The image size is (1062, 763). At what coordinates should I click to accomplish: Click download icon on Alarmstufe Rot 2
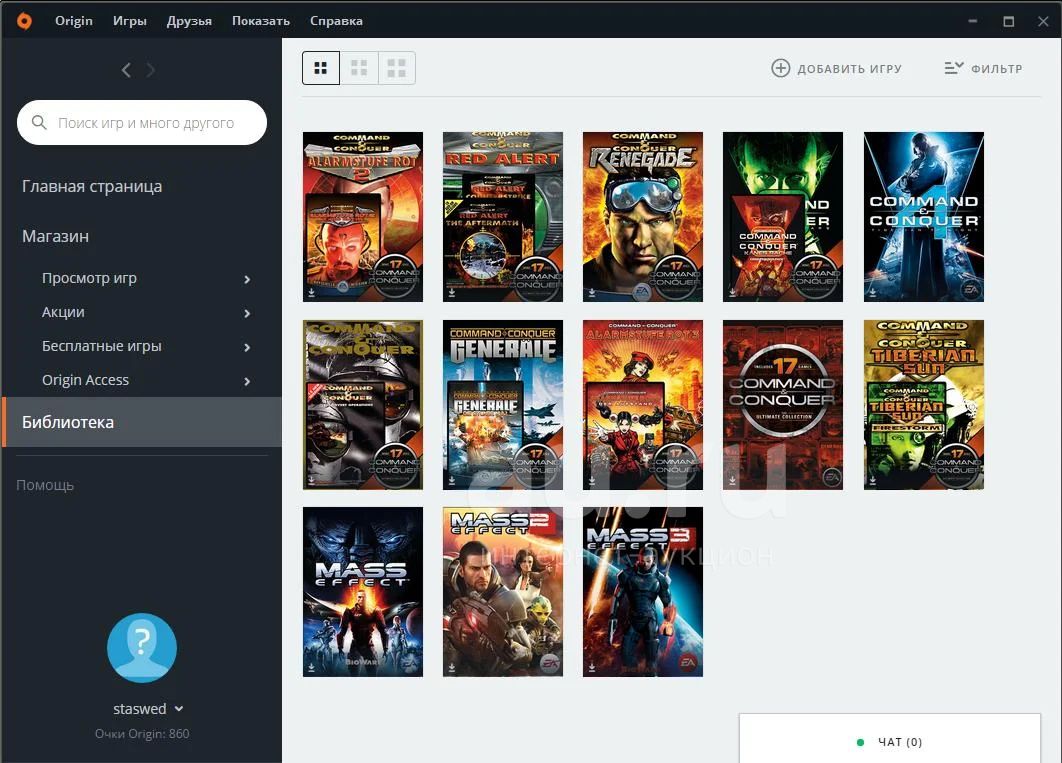pyautogui.click(x=312, y=292)
